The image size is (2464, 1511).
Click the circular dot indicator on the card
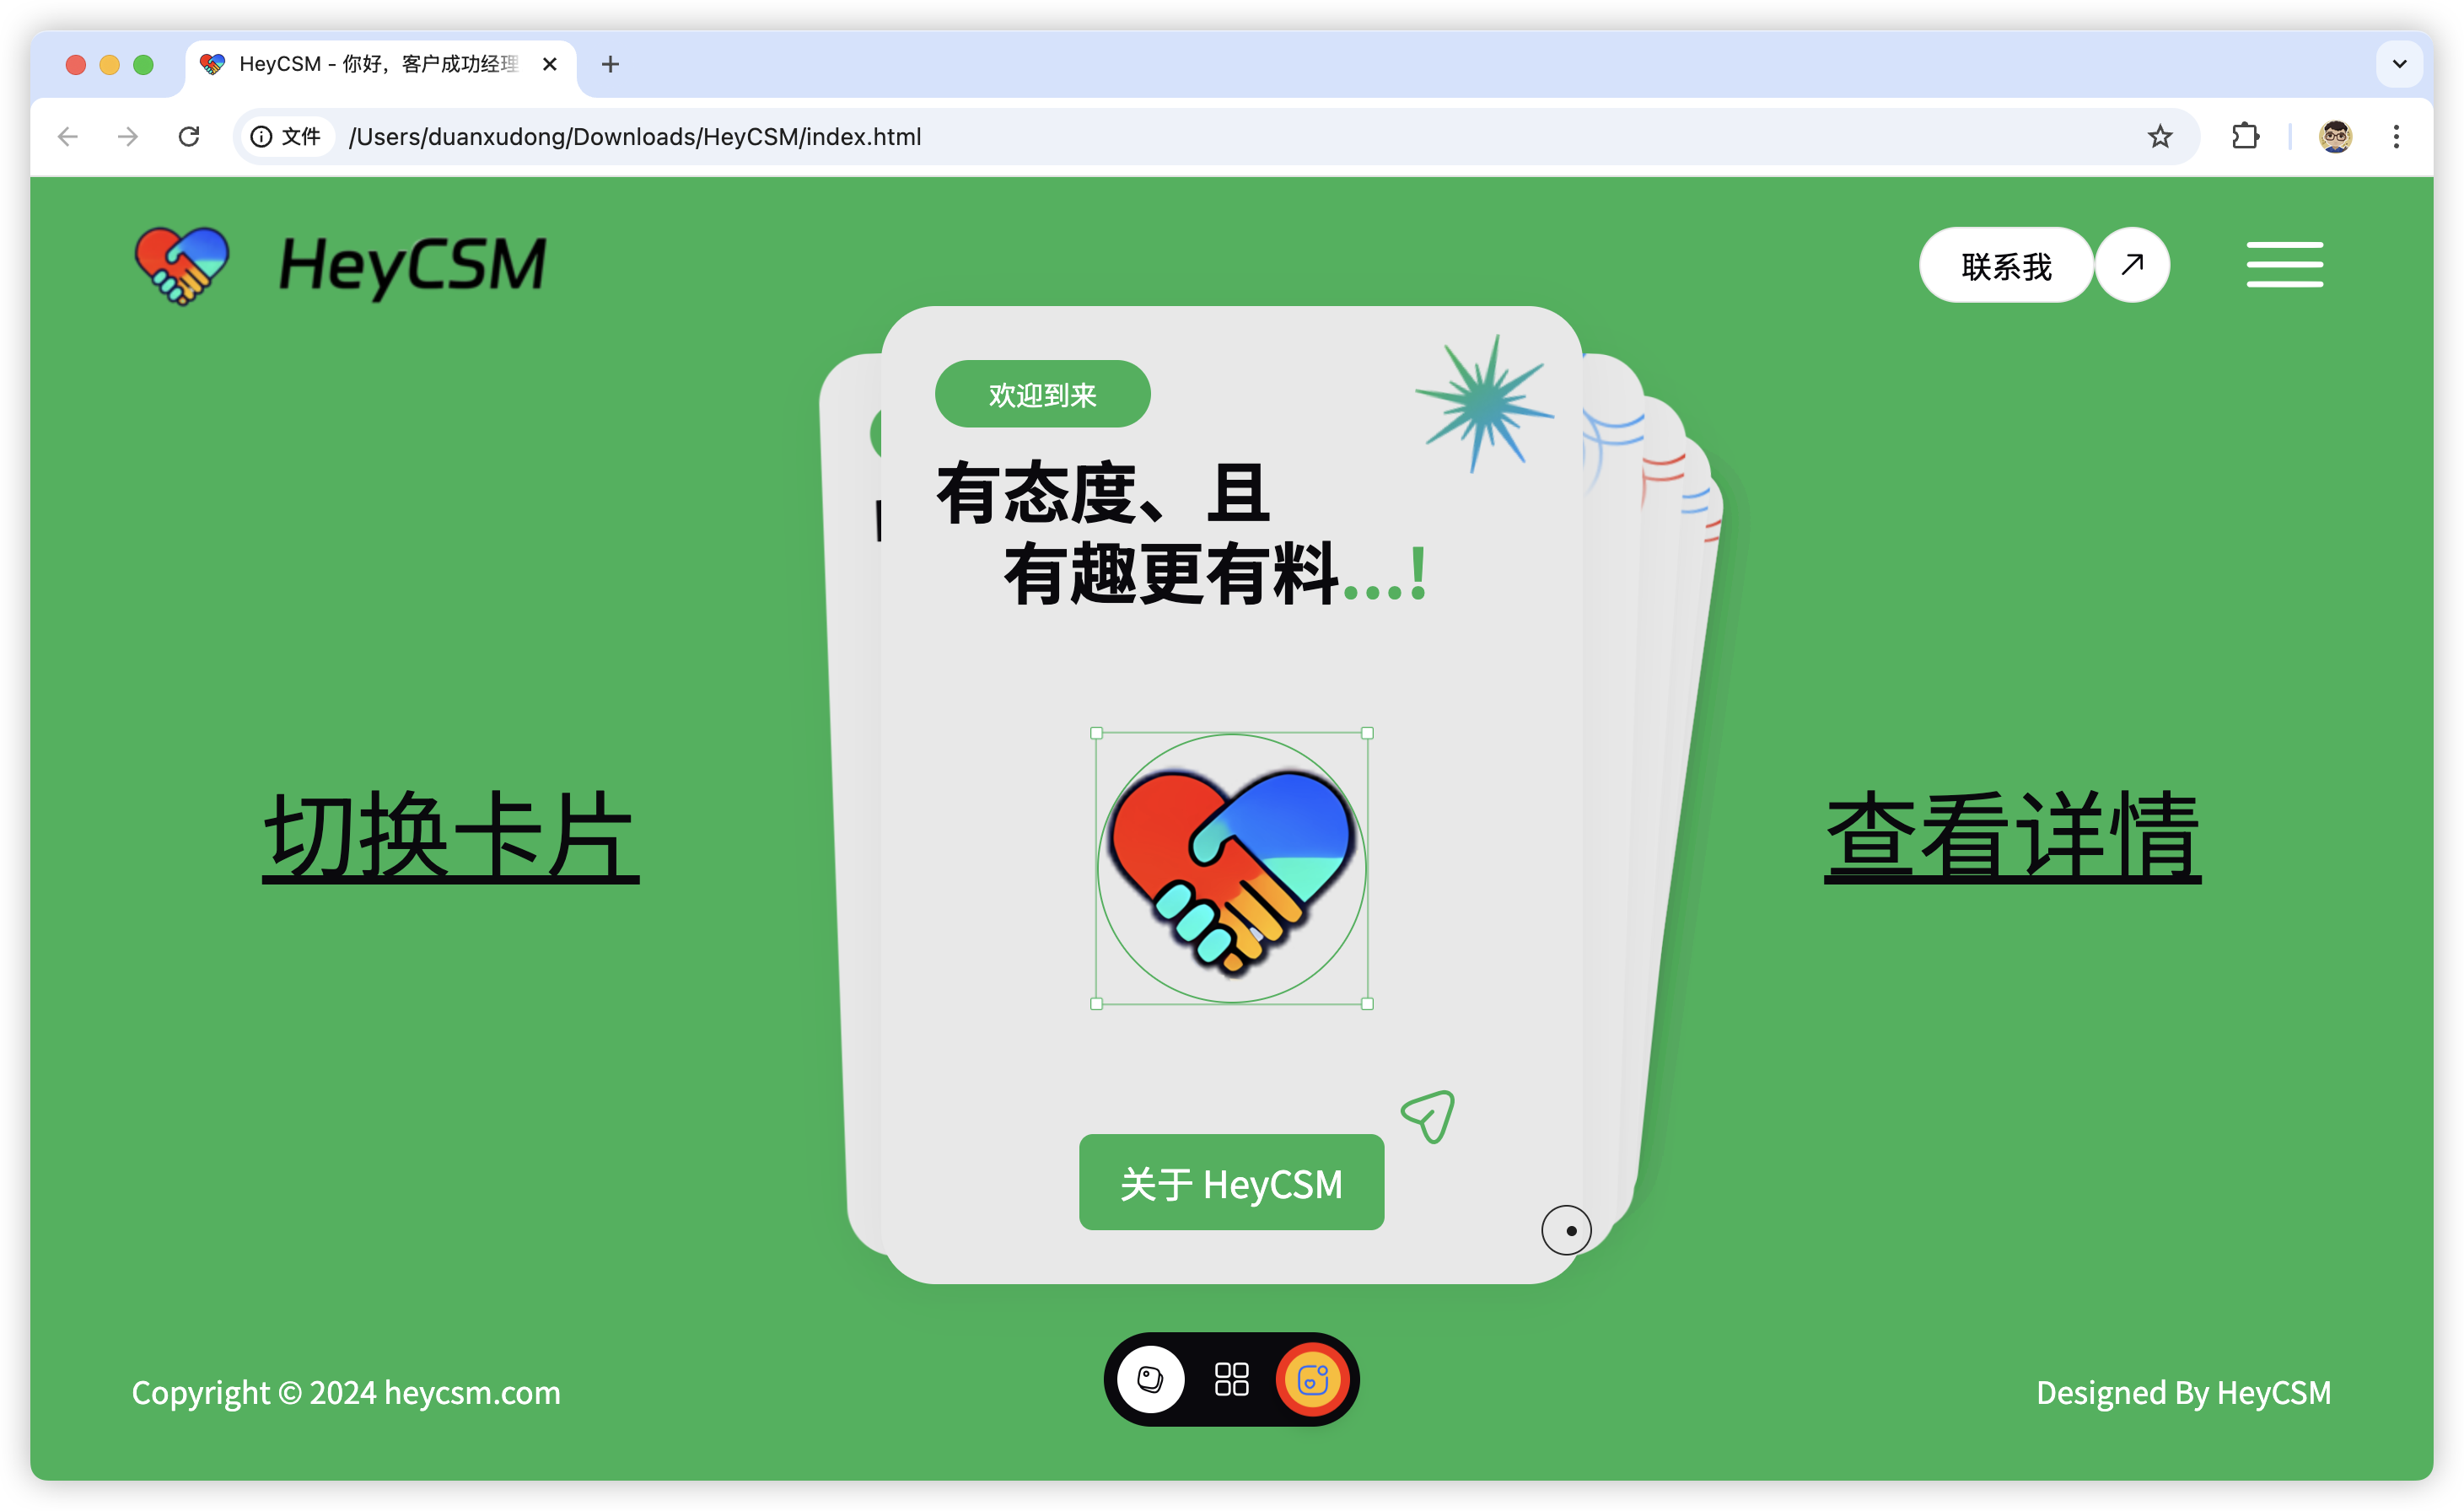click(x=1566, y=1230)
